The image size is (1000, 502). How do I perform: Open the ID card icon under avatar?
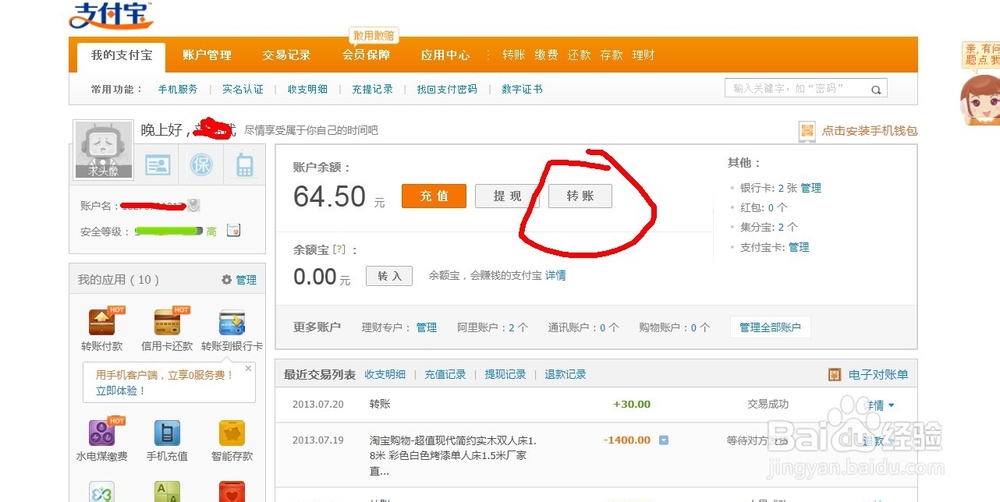tap(157, 165)
